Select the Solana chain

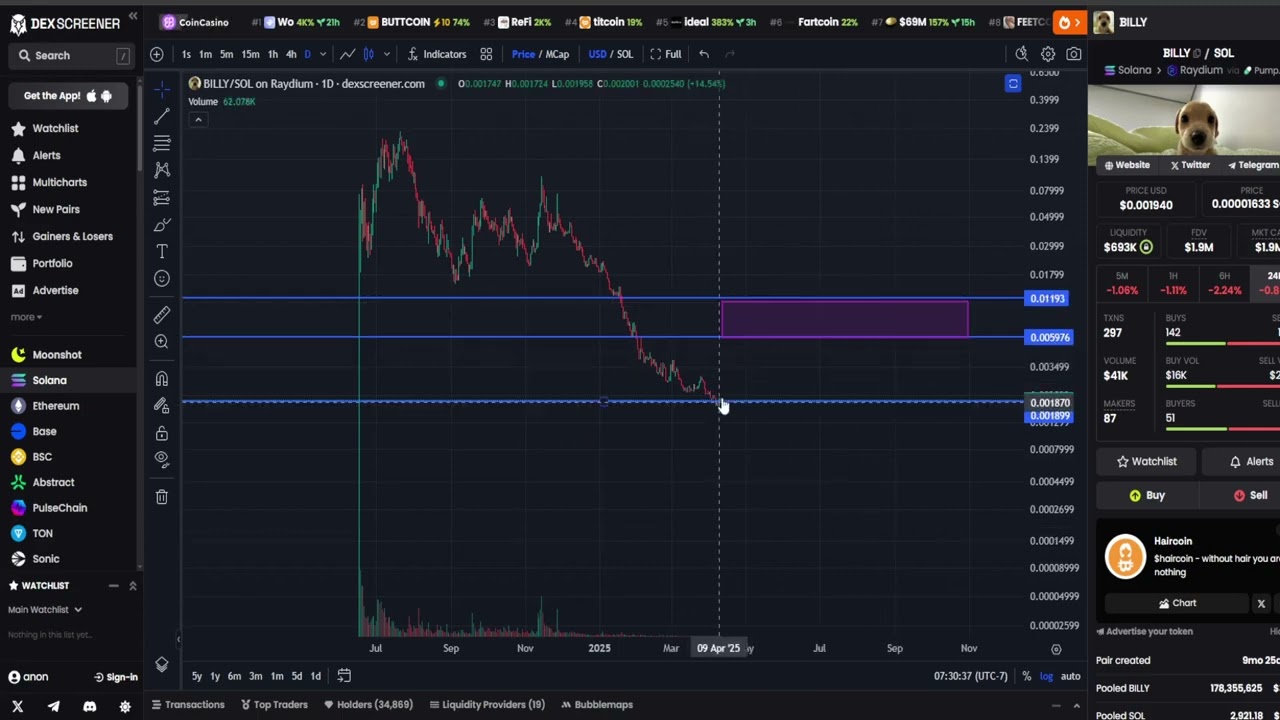49,380
